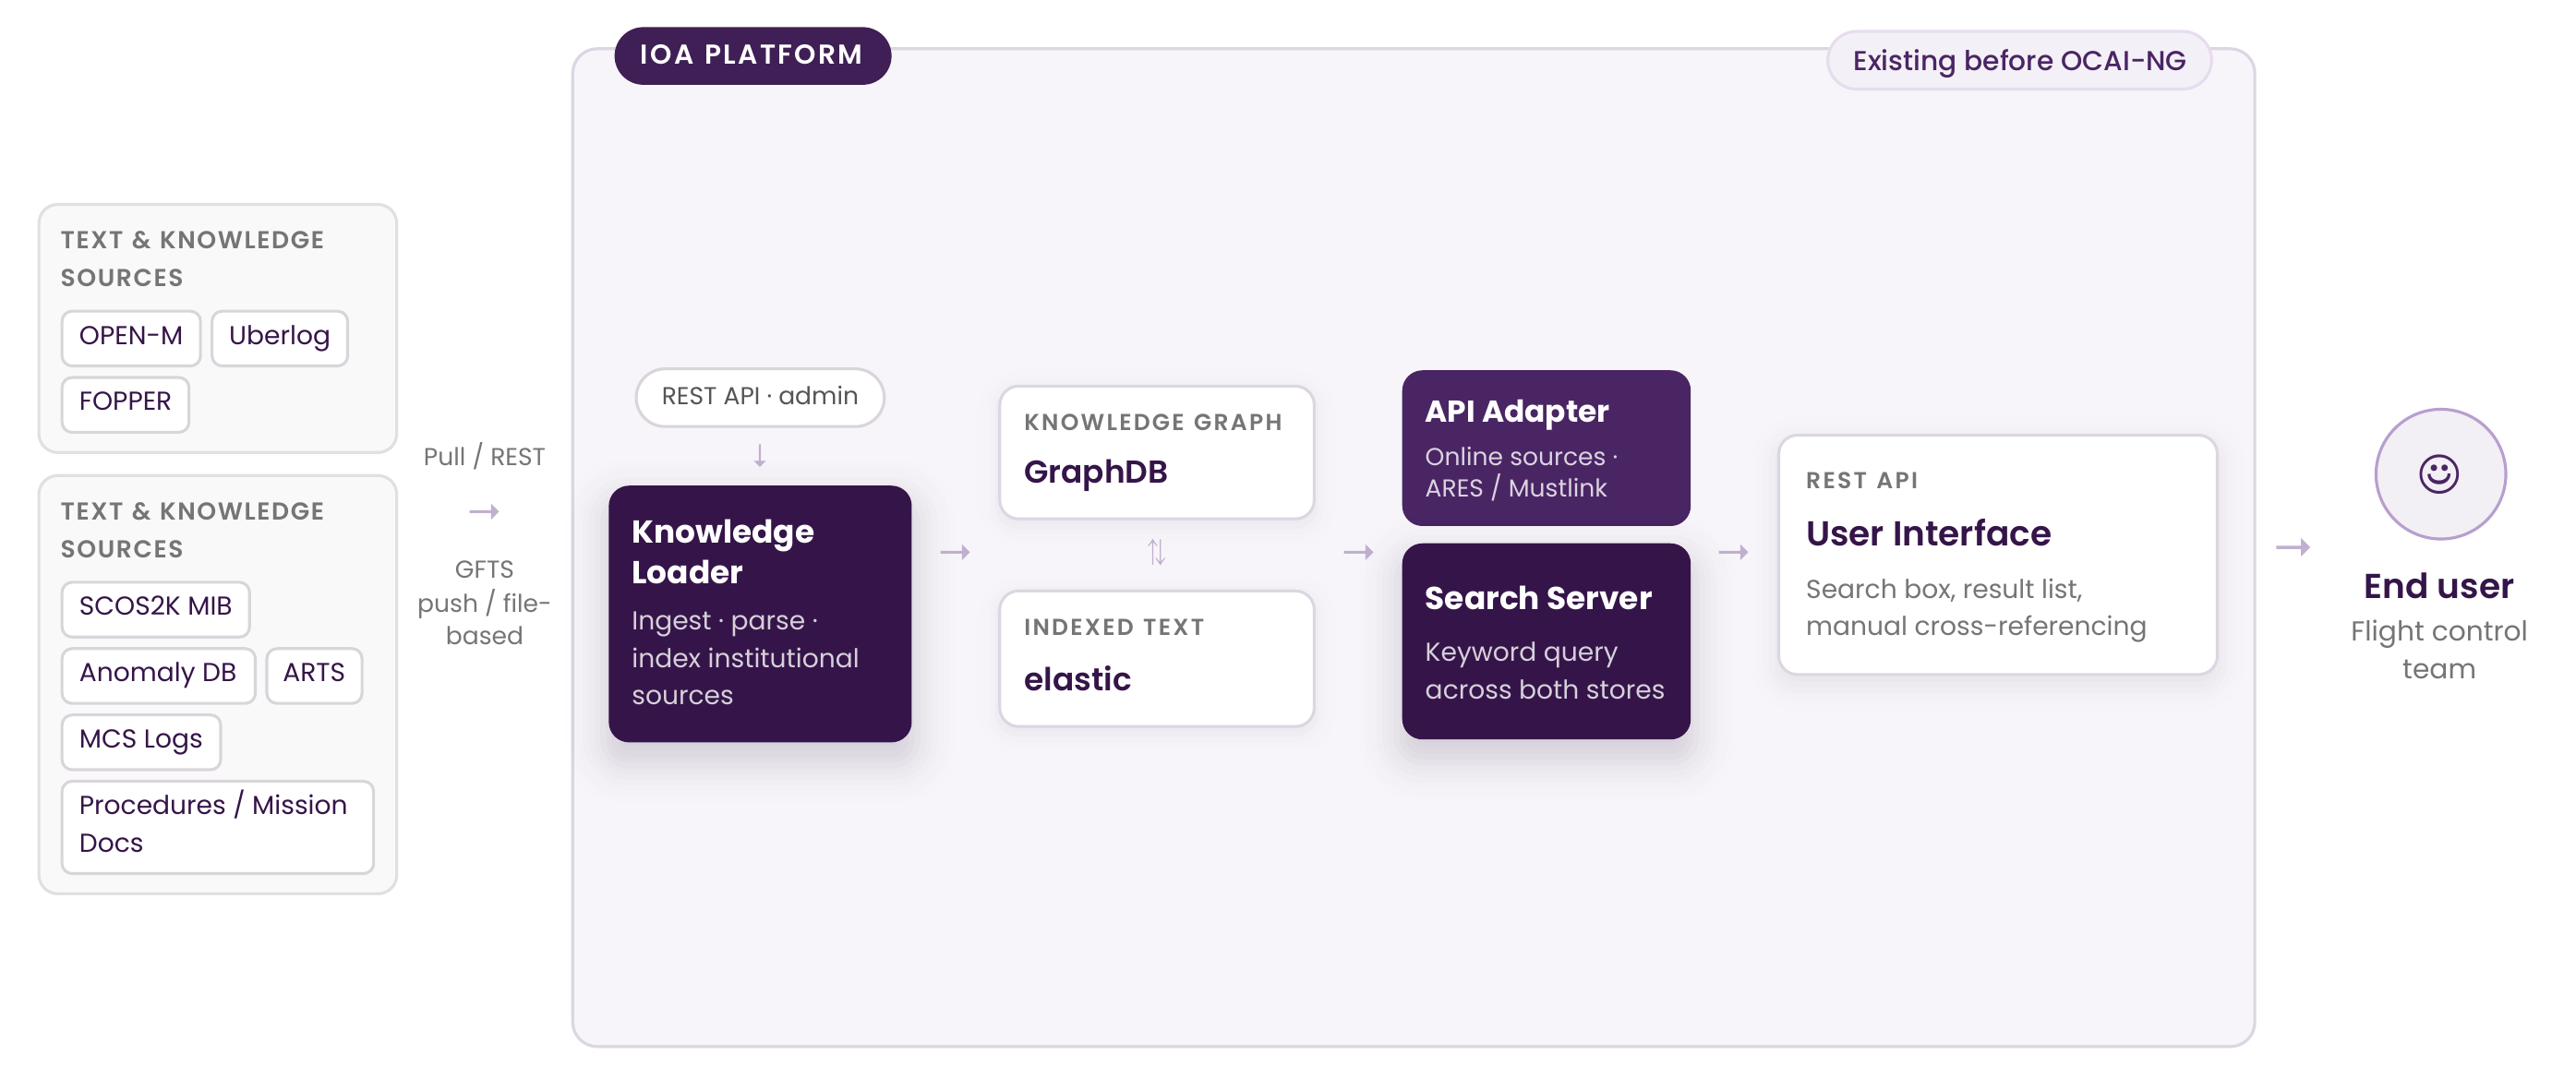Click the Existing before OCAI-NG label
This screenshot has height=1089, width=2576.
2018,60
